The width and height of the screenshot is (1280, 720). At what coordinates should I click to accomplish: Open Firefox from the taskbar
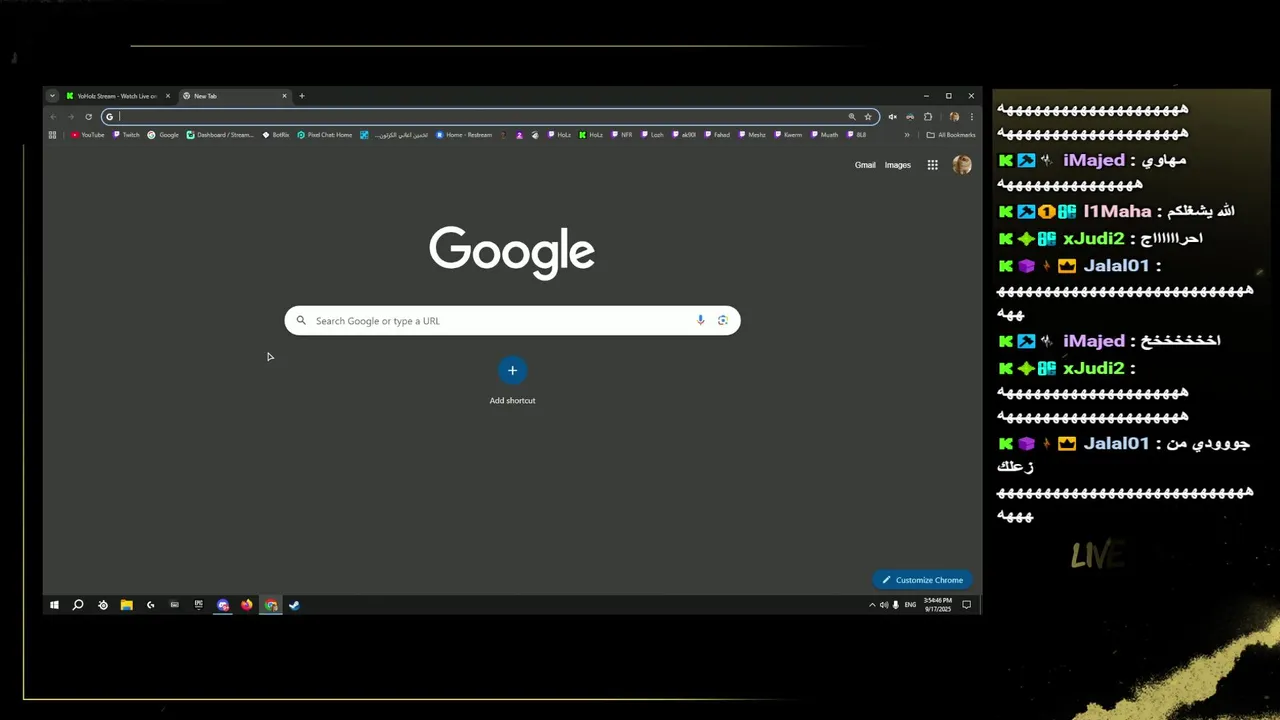[x=247, y=605]
